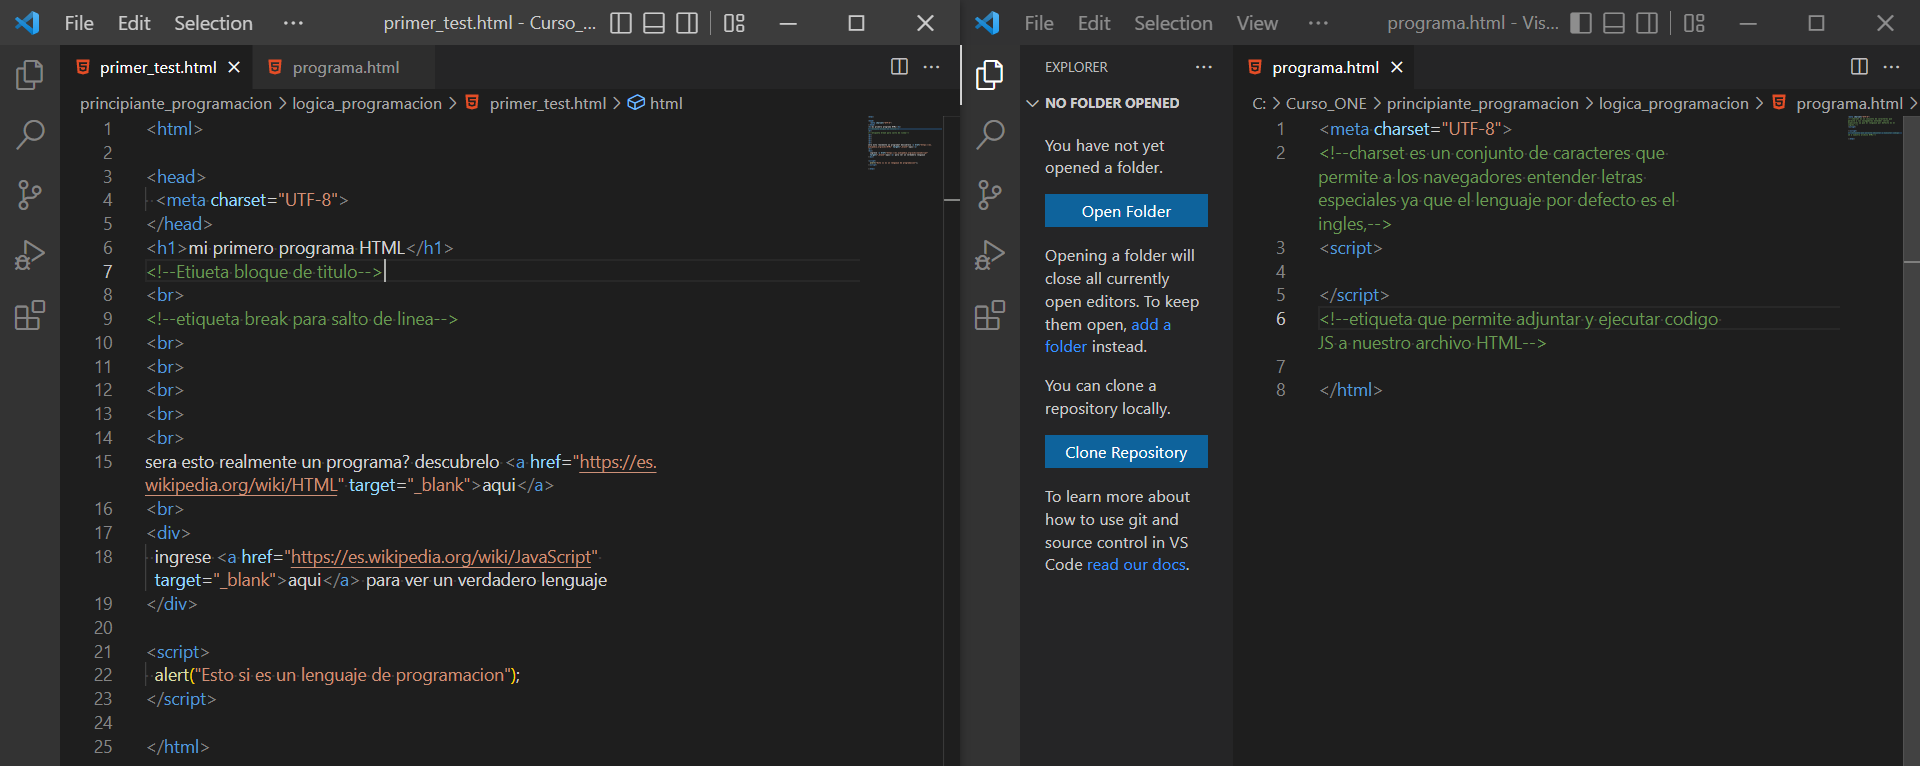This screenshot has height=766, width=1920.
Task: Toggle bottom panel in right window
Action: (1614, 23)
